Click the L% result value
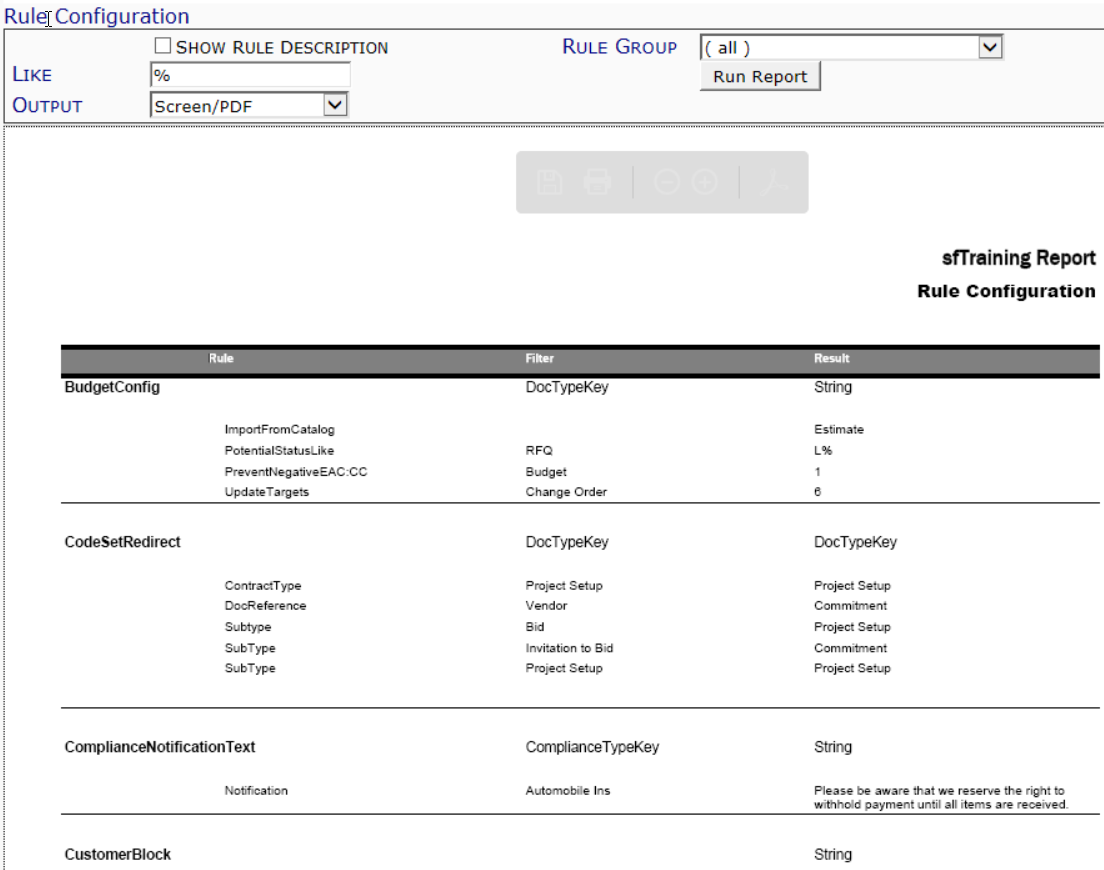 [823, 450]
